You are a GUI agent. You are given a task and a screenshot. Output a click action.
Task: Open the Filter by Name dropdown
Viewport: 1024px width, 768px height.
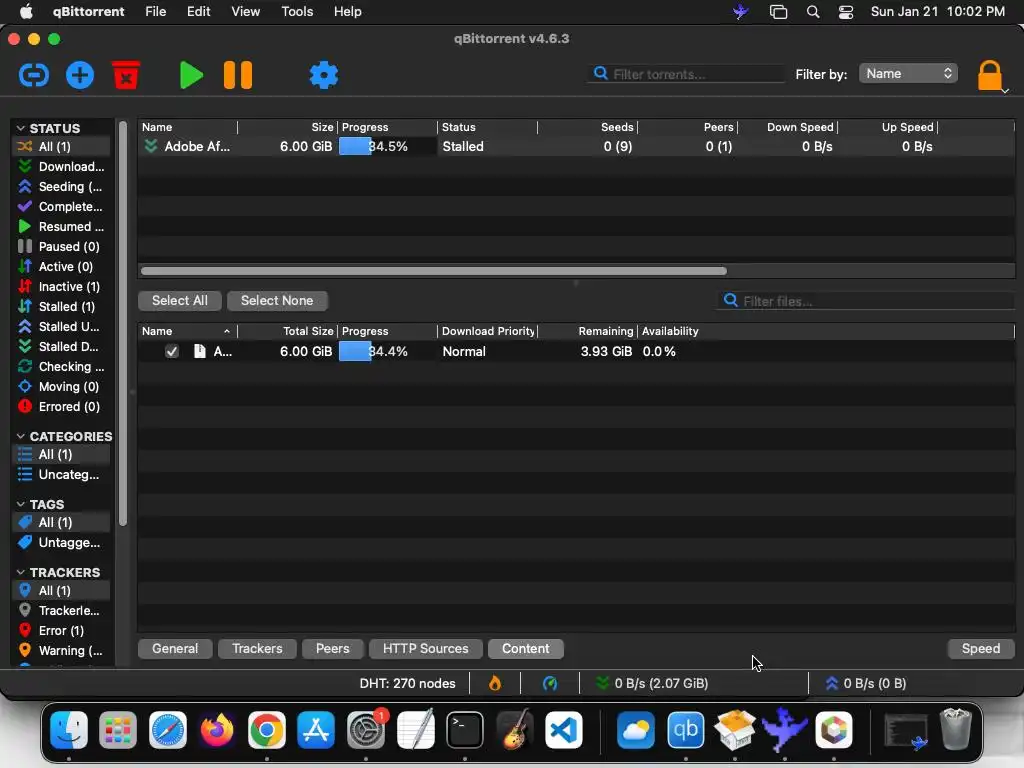[908, 74]
